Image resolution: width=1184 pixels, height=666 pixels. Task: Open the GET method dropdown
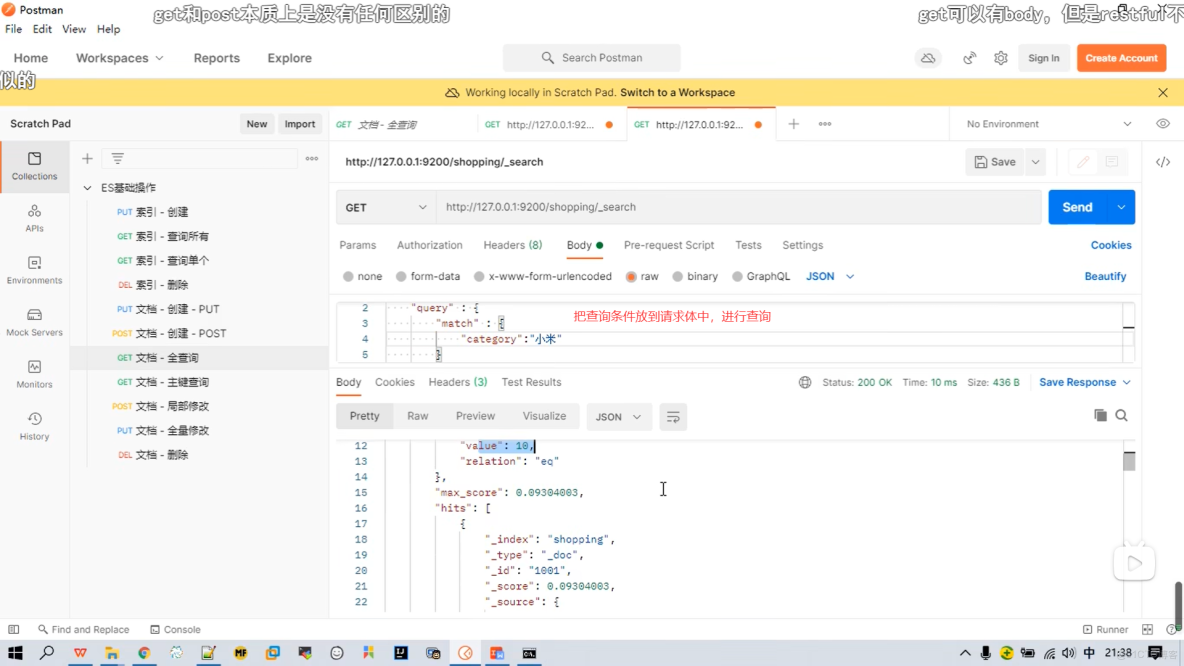[385, 206]
